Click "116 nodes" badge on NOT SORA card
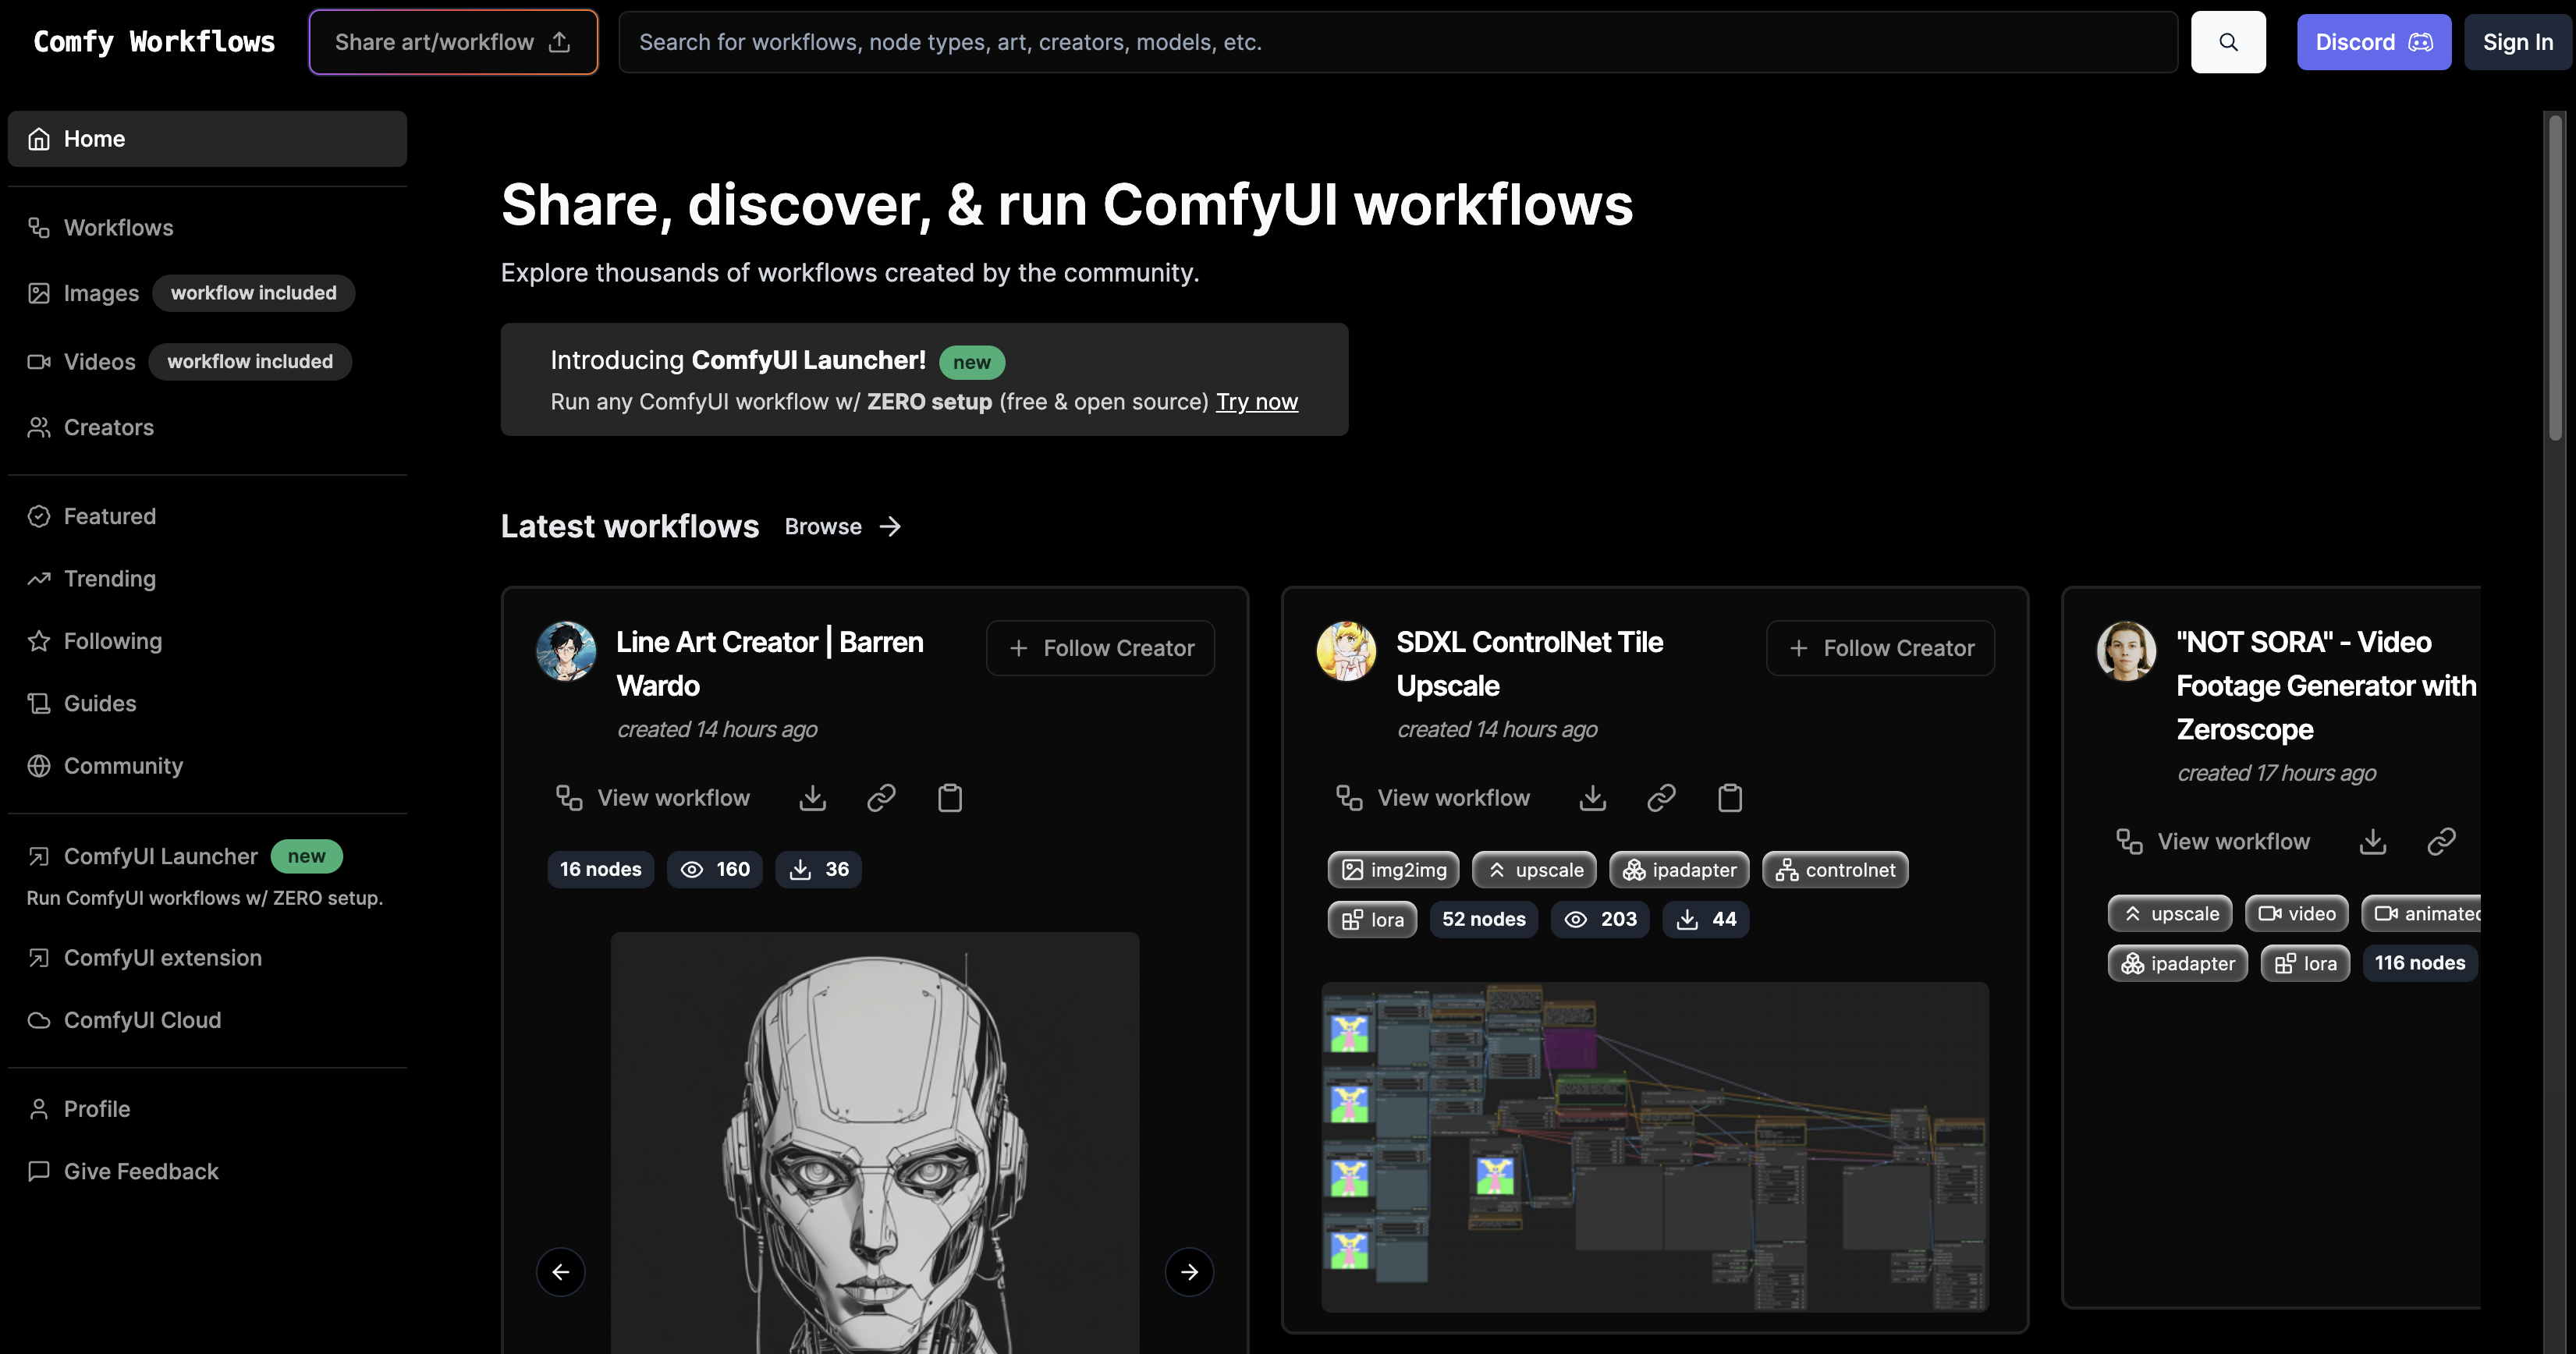 2420,964
